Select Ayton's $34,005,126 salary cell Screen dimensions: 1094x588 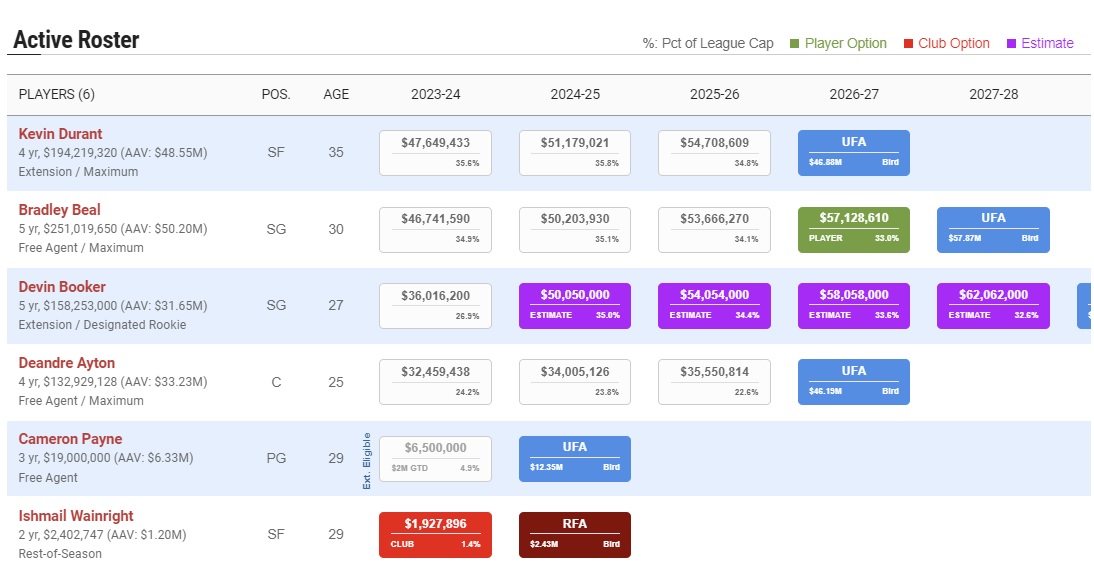575,382
